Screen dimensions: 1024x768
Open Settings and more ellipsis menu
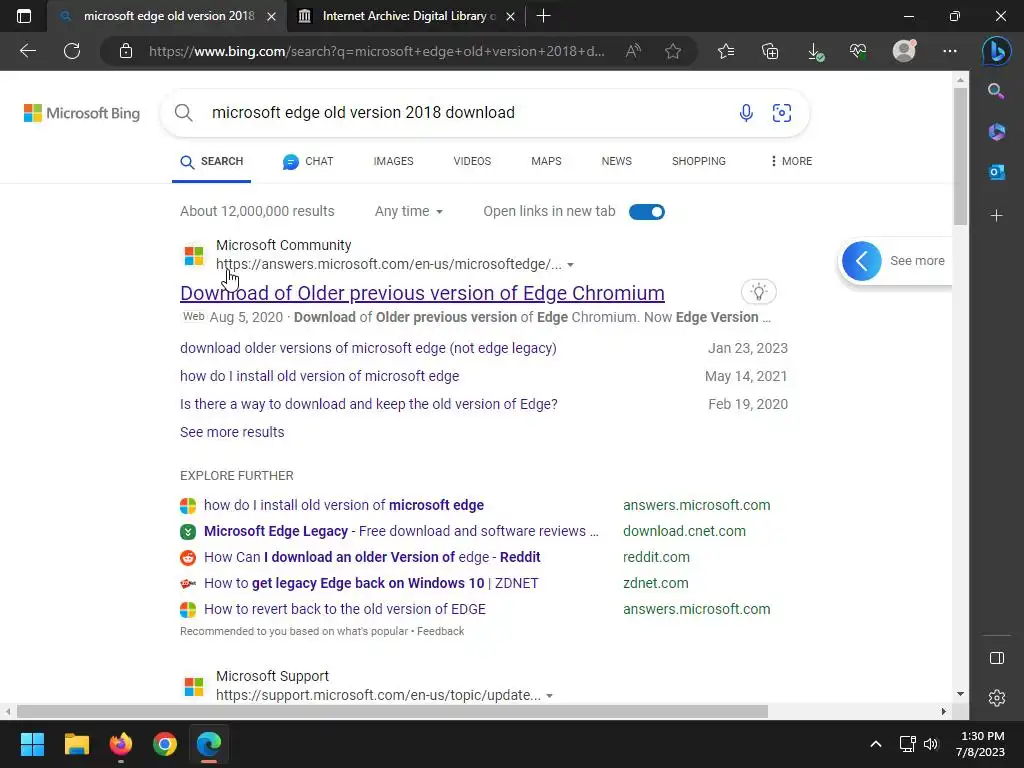[x=950, y=51]
